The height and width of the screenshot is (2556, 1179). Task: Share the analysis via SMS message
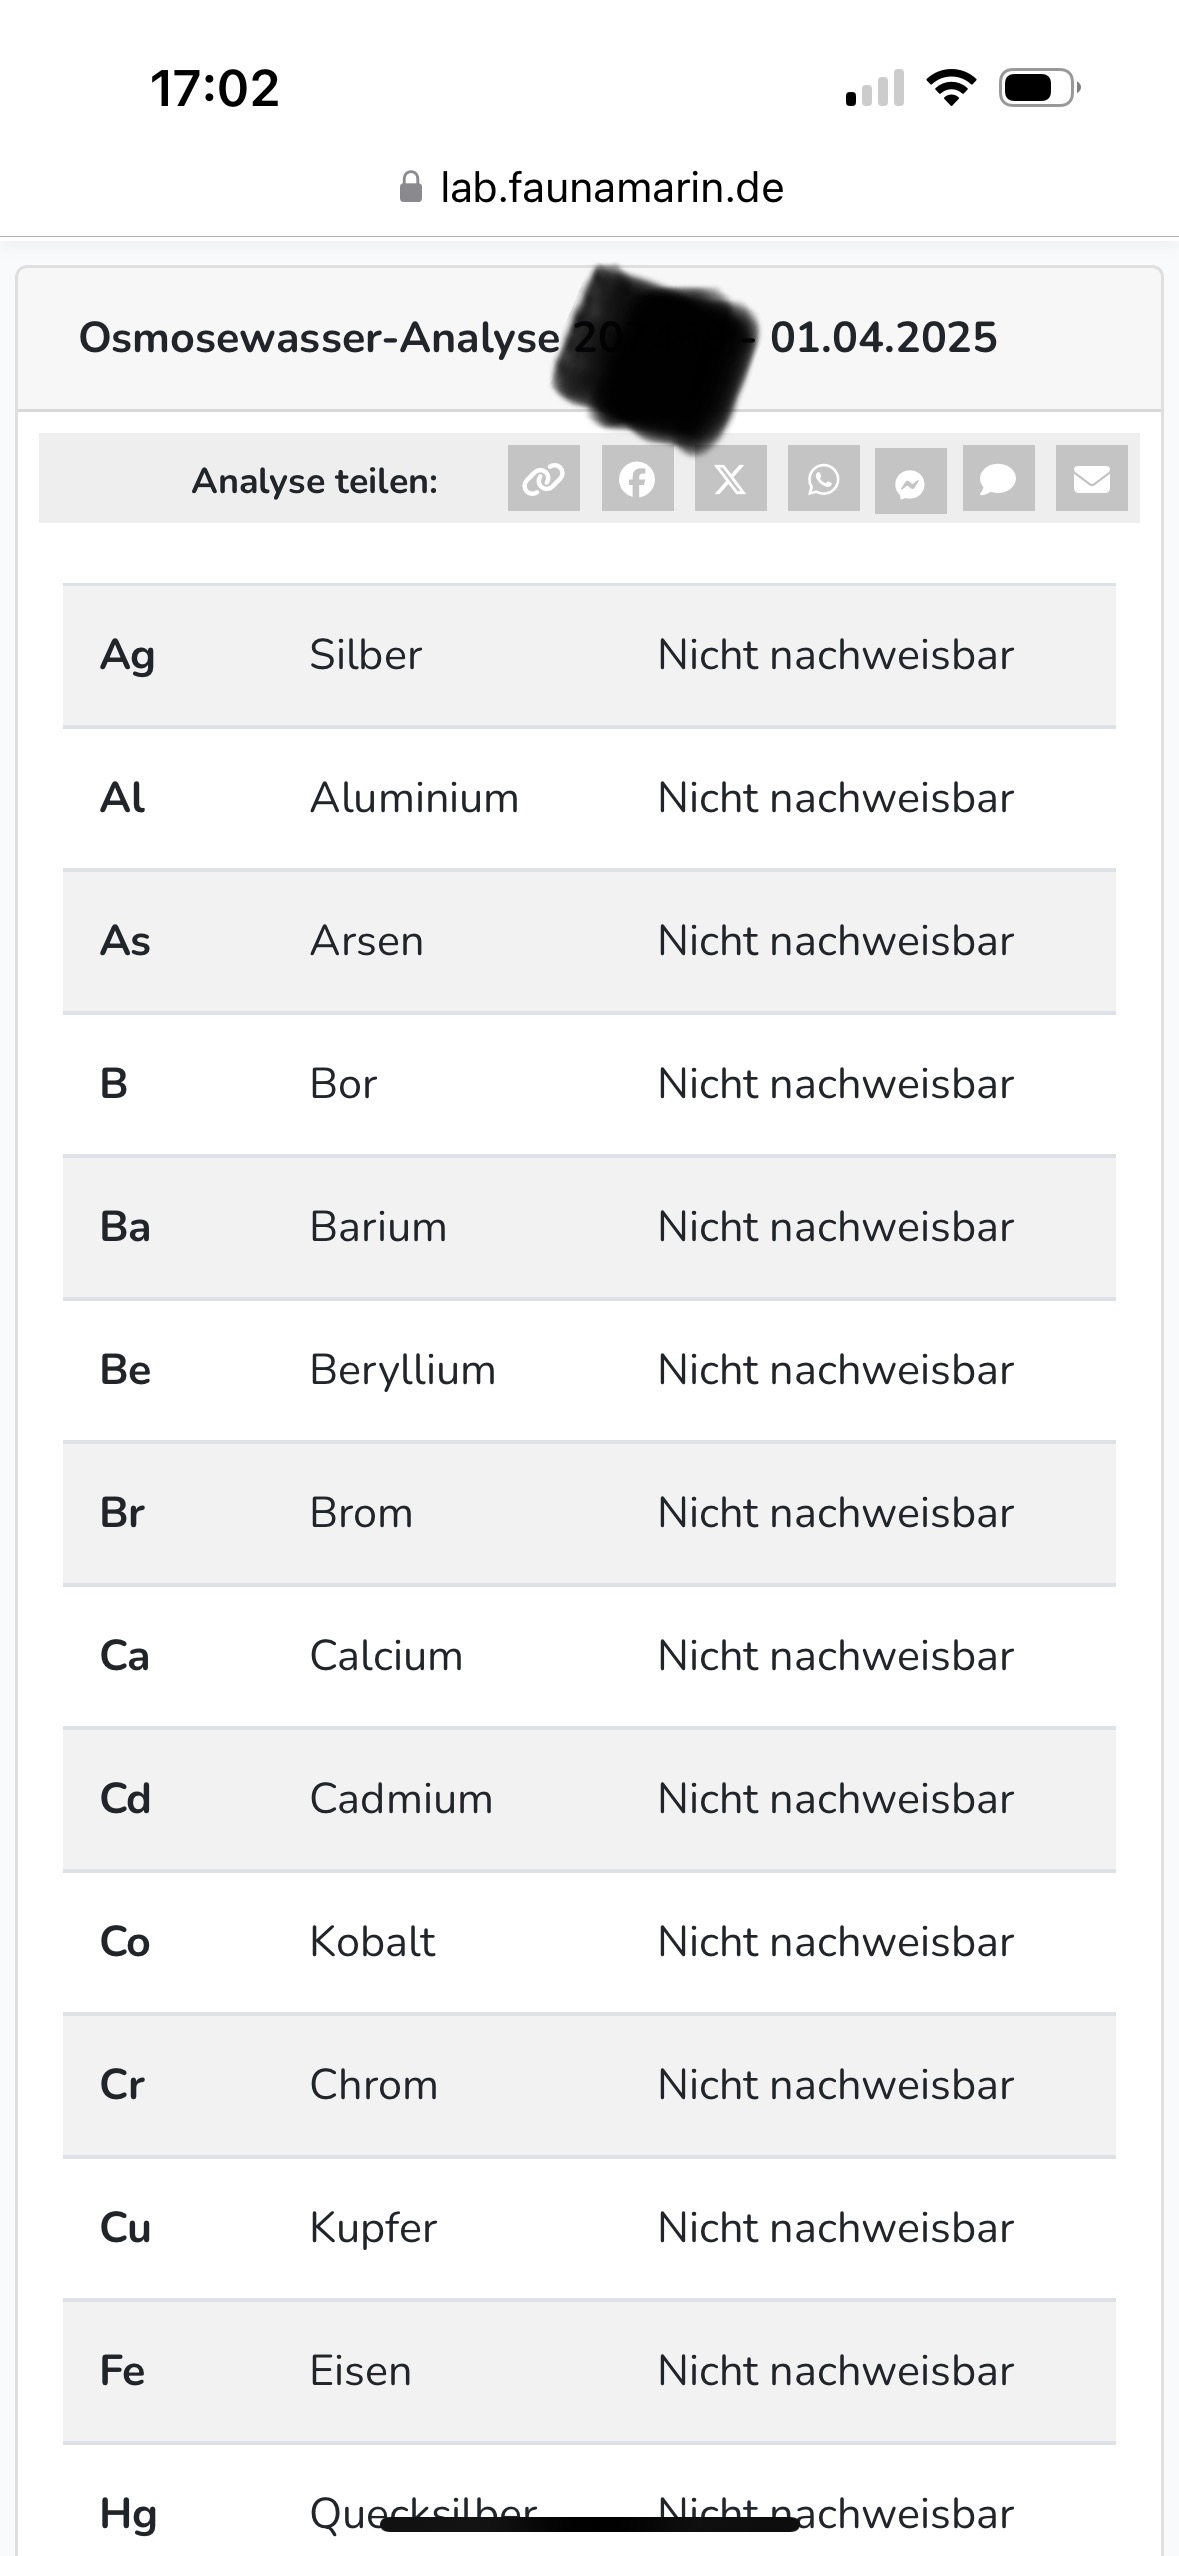[x=998, y=479]
